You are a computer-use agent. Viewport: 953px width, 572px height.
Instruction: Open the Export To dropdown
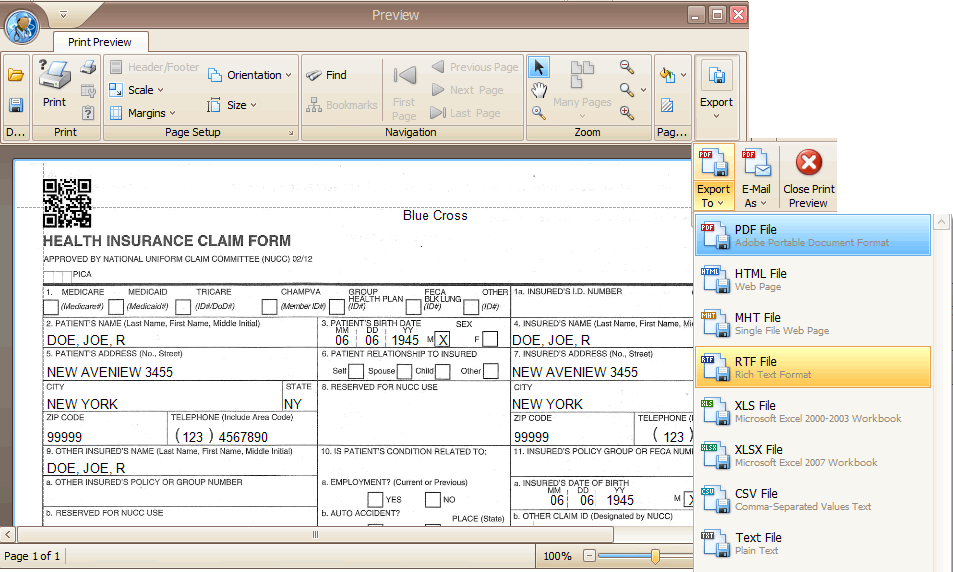coord(714,177)
